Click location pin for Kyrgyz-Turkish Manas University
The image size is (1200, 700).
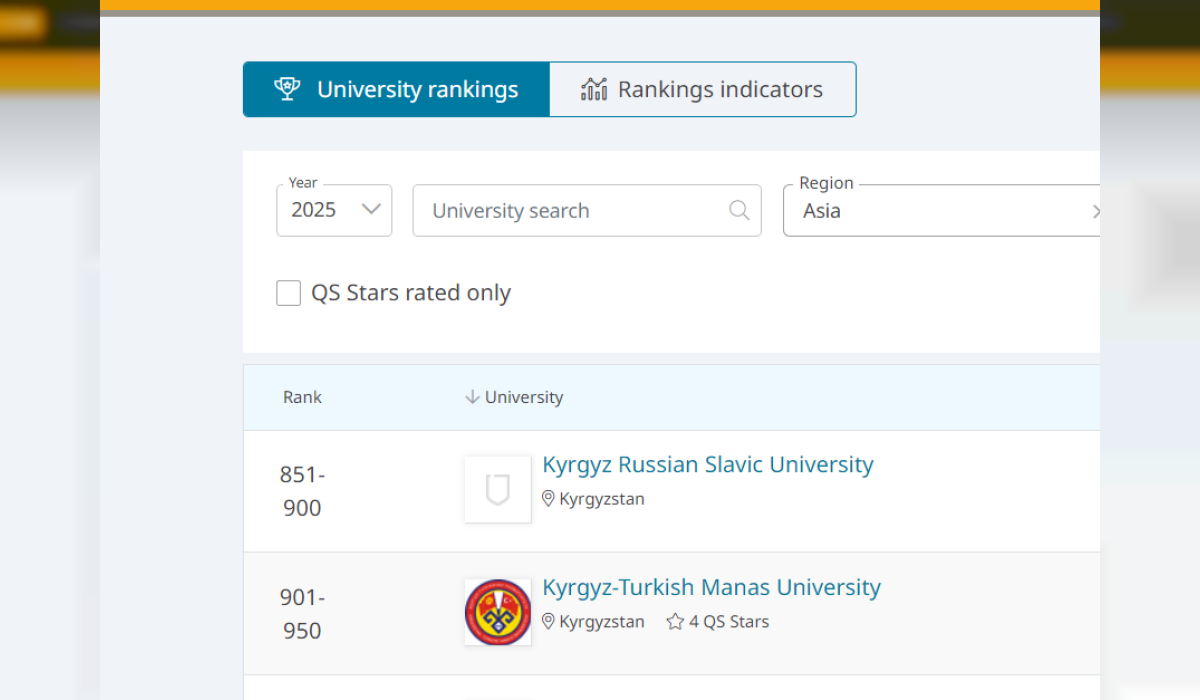[548, 621]
